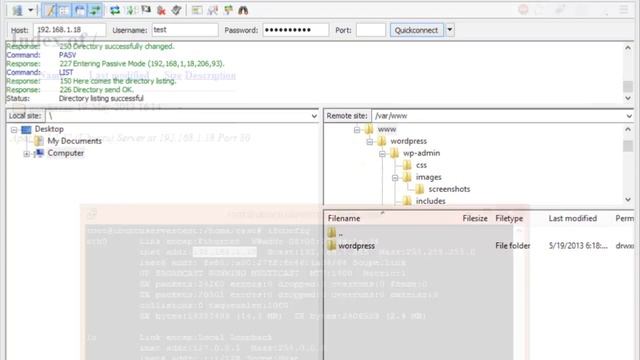
Task: Toggle the transfer queue display
Action: [95, 10]
